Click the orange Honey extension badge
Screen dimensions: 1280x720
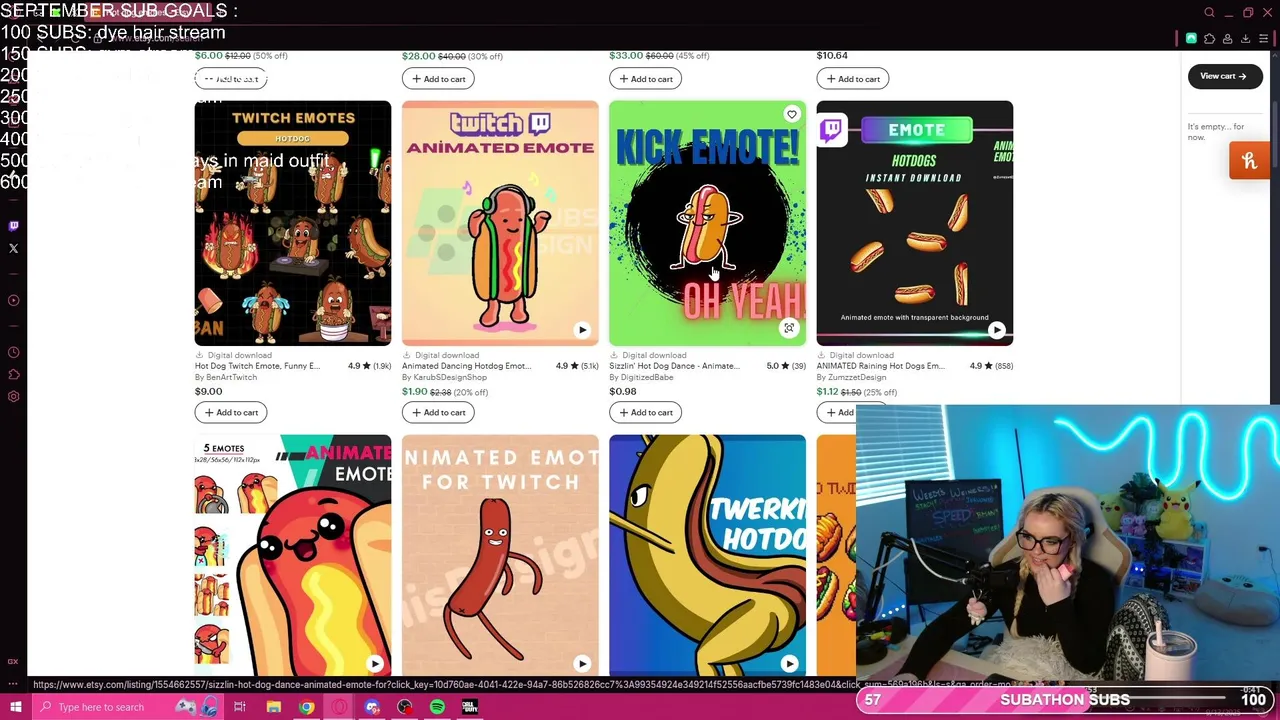[x=1249, y=161]
